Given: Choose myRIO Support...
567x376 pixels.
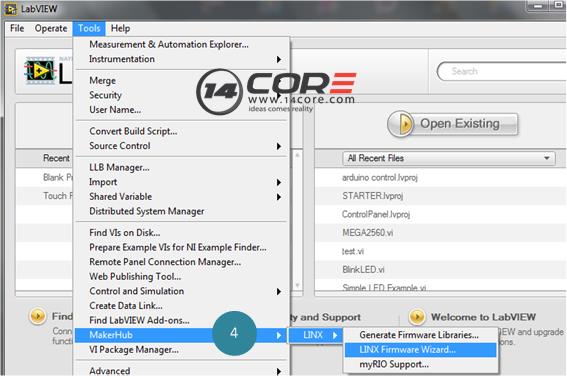Looking at the screenshot, I should point(421,364).
